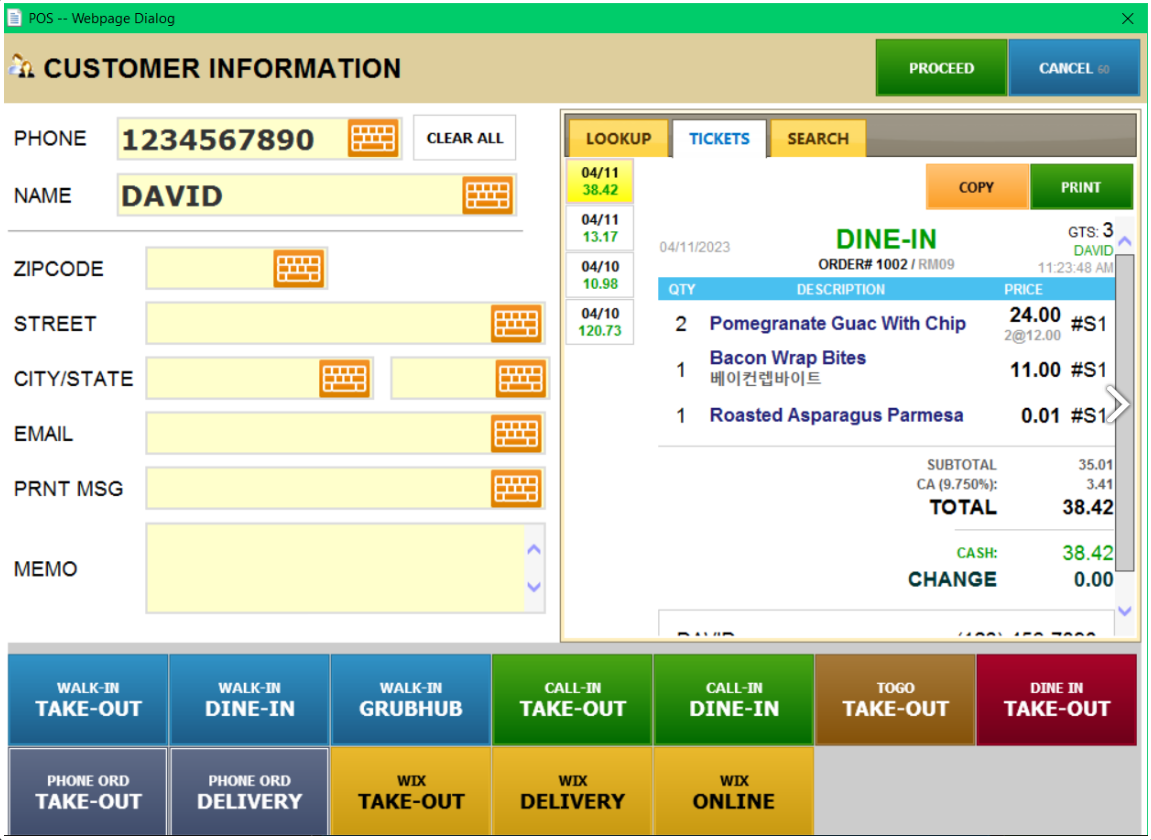Click keyboard icon in the State field

[521, 379]
